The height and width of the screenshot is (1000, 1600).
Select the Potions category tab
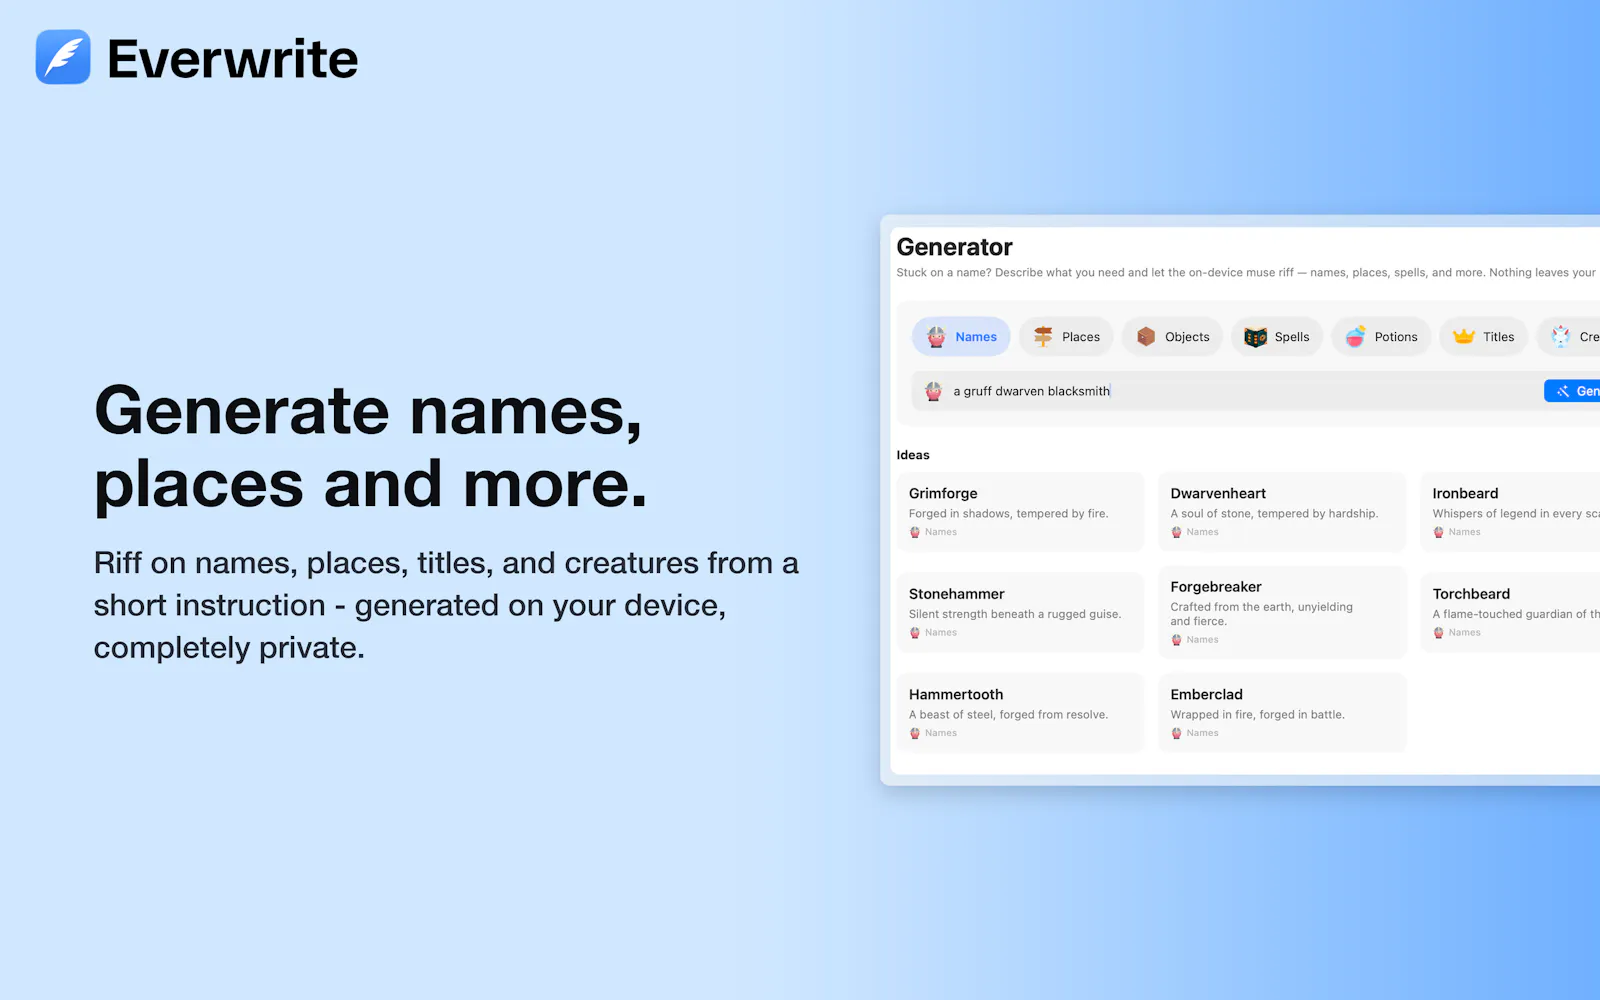(1381, 337)
